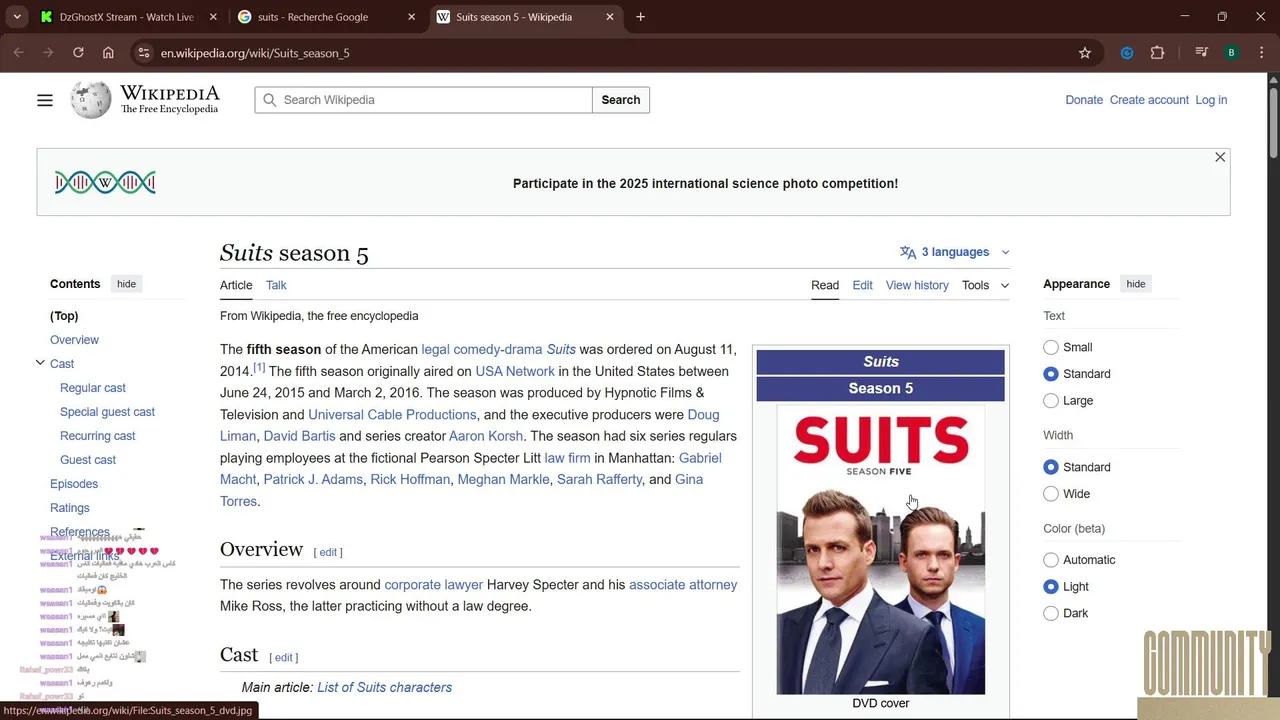1280x720 pixels.
Task: Open the tab search dropdown arrow
Action: coord(17,17)
